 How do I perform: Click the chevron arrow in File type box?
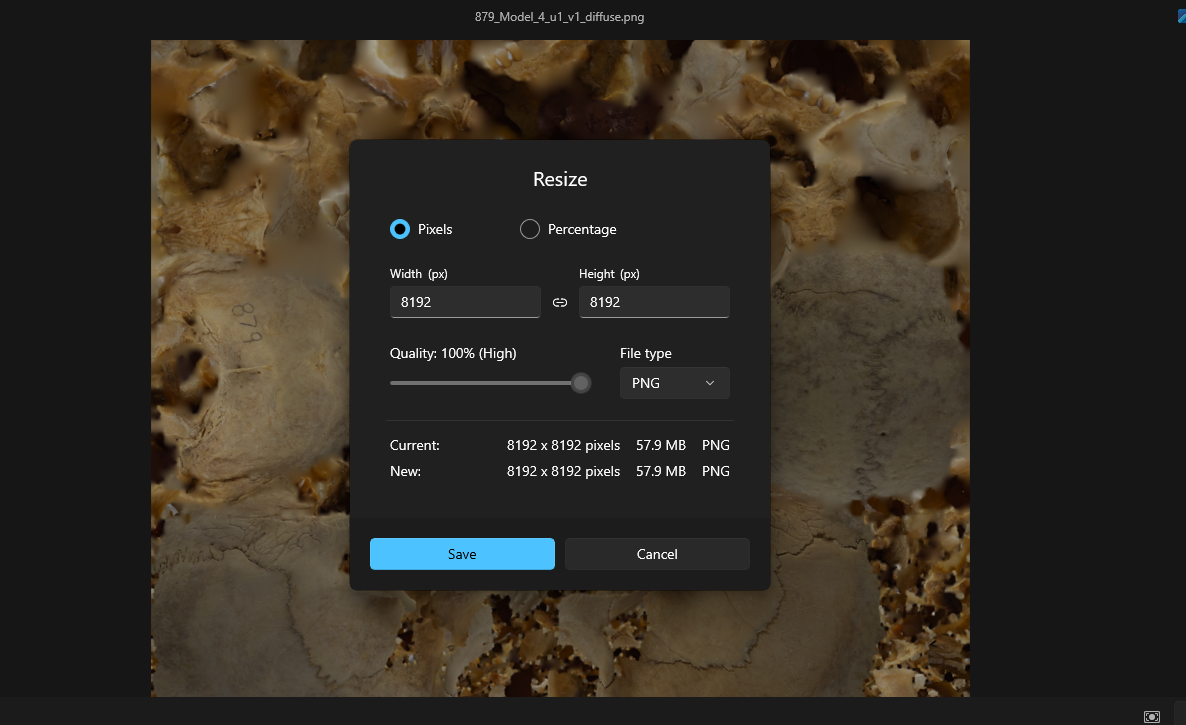710,383
